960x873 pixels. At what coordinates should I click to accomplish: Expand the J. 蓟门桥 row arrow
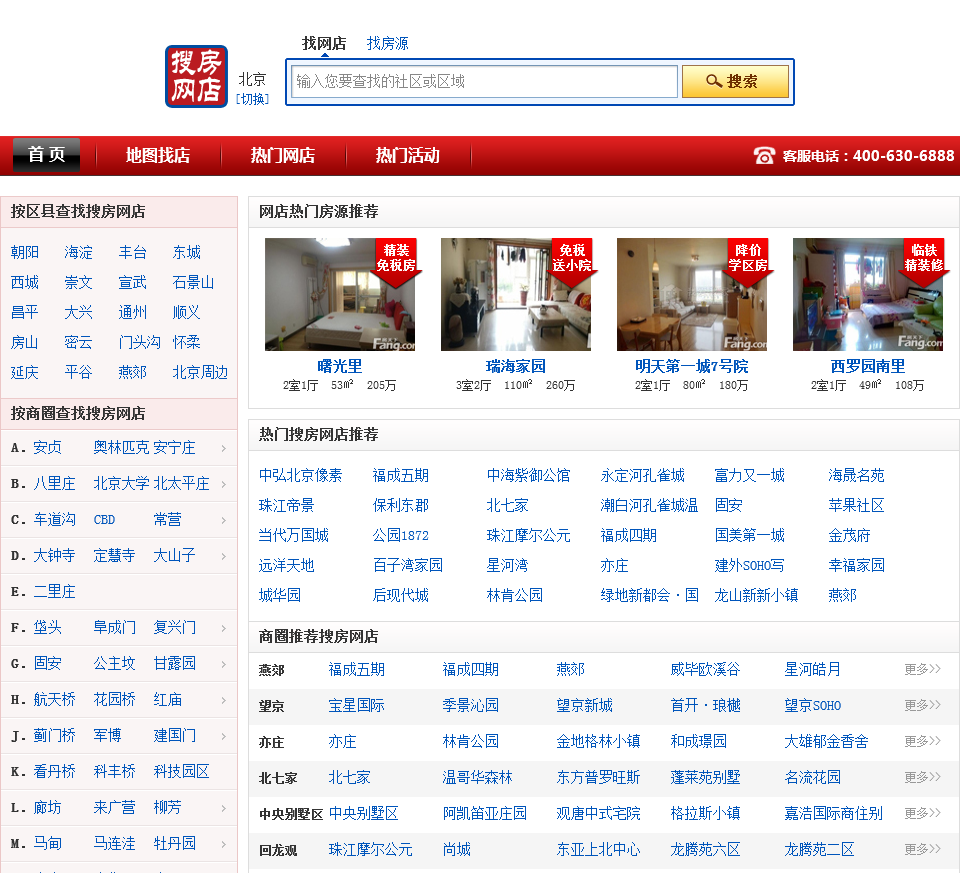coord(224,736)
